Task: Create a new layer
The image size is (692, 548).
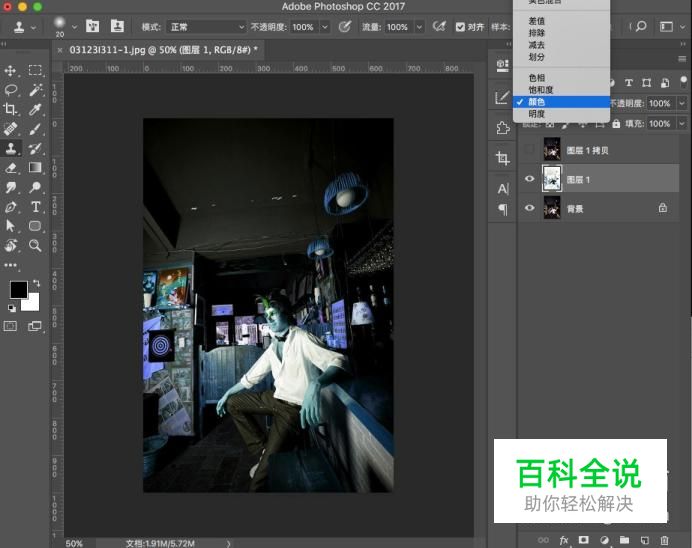Action: point(645,540)
